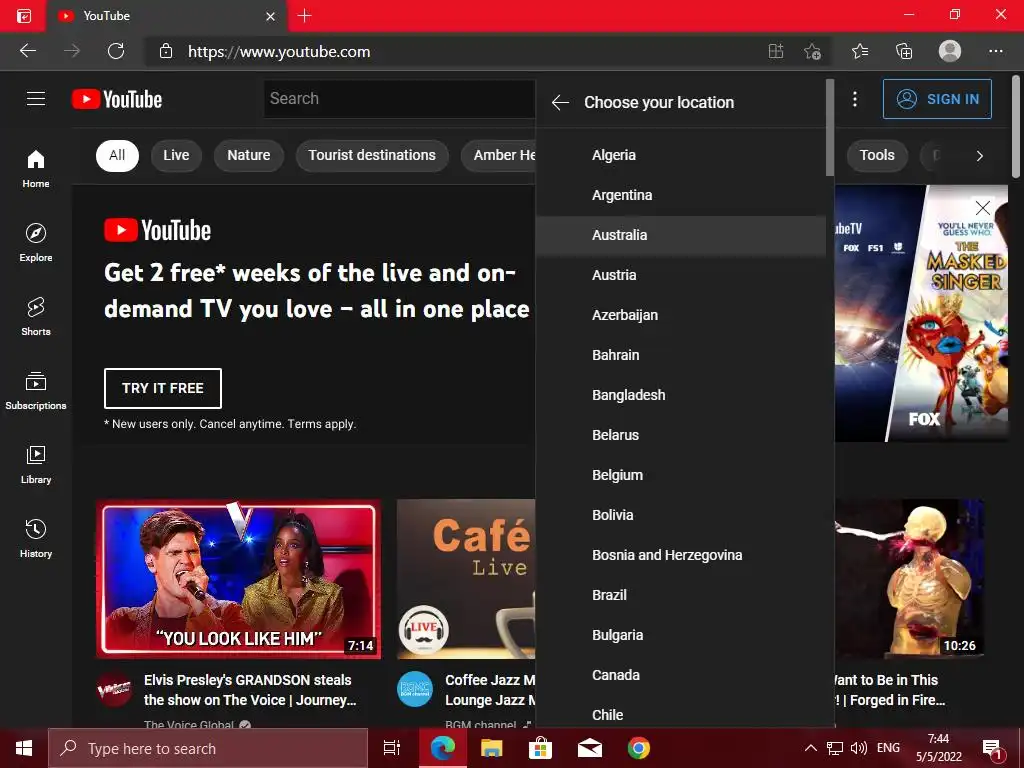The width and height of the screenshot is (1024, 768).
Task: Open History in the sidebar
Action: click(36, 537)
